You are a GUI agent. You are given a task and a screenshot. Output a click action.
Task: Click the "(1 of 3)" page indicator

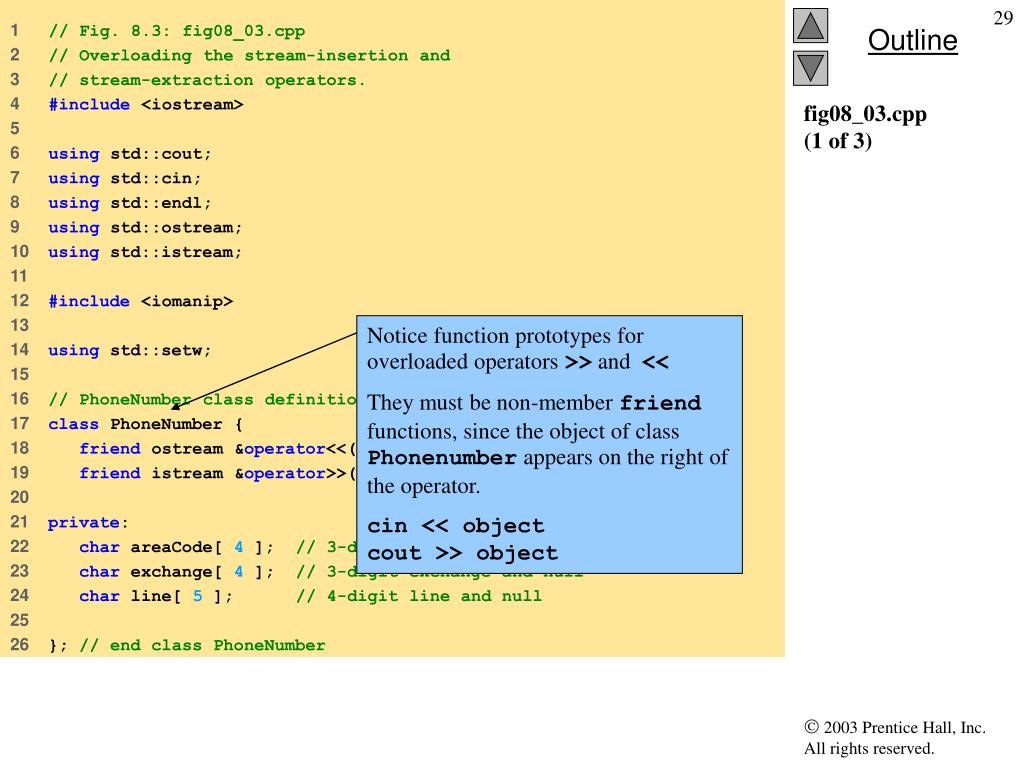point(837,141)
